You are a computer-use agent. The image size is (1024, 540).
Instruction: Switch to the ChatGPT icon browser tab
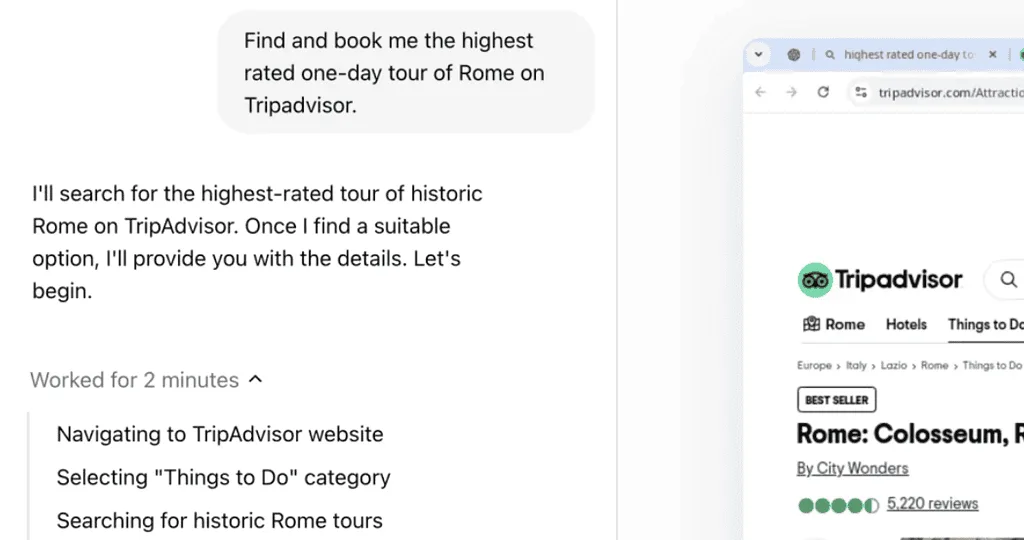coord(794,55)
